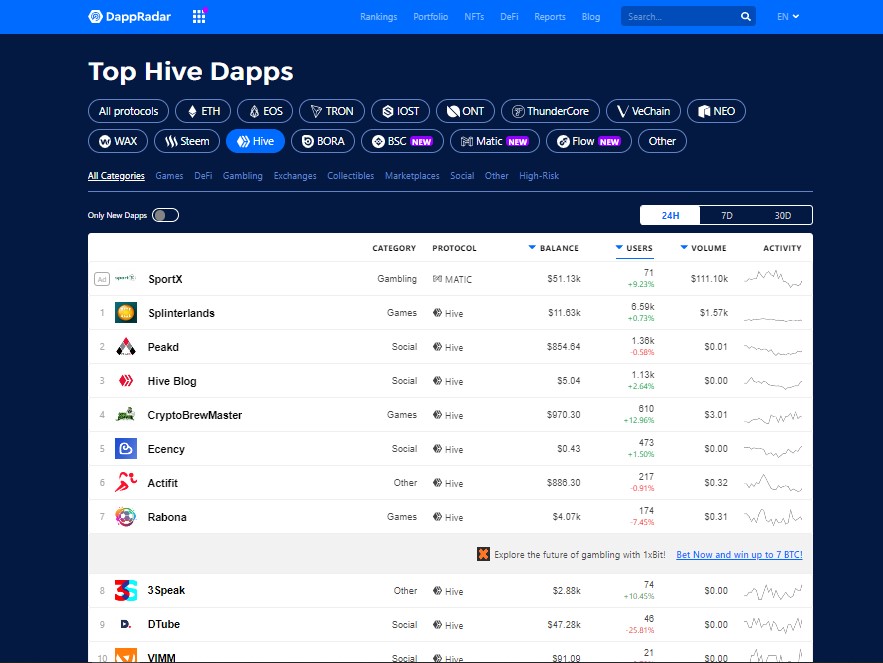Switch to the 24H timeframe
Viewport: 883px width, 663px height.
[670, 215]
